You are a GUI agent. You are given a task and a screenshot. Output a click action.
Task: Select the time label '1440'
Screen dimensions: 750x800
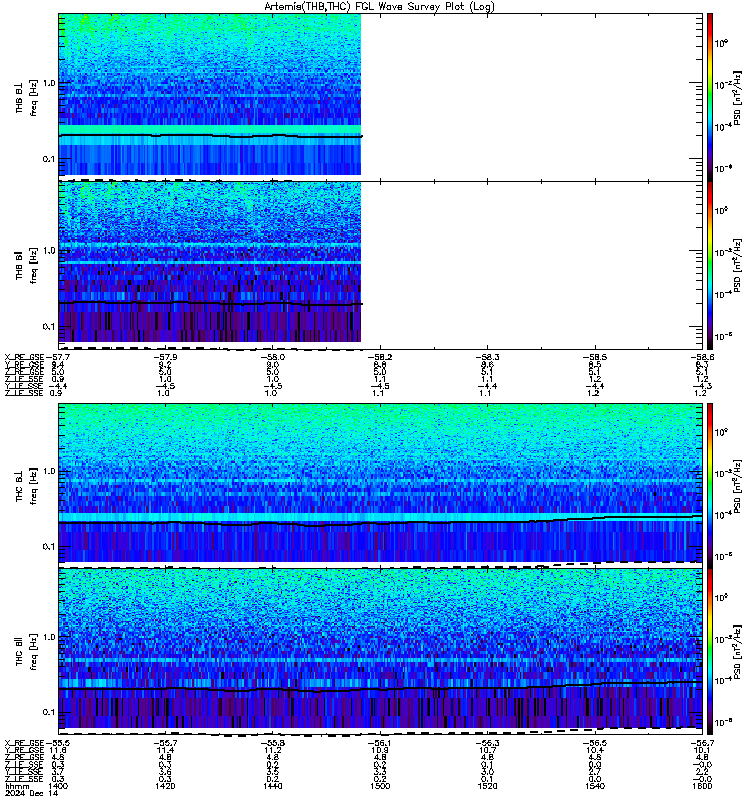click(x=272, y=786)
